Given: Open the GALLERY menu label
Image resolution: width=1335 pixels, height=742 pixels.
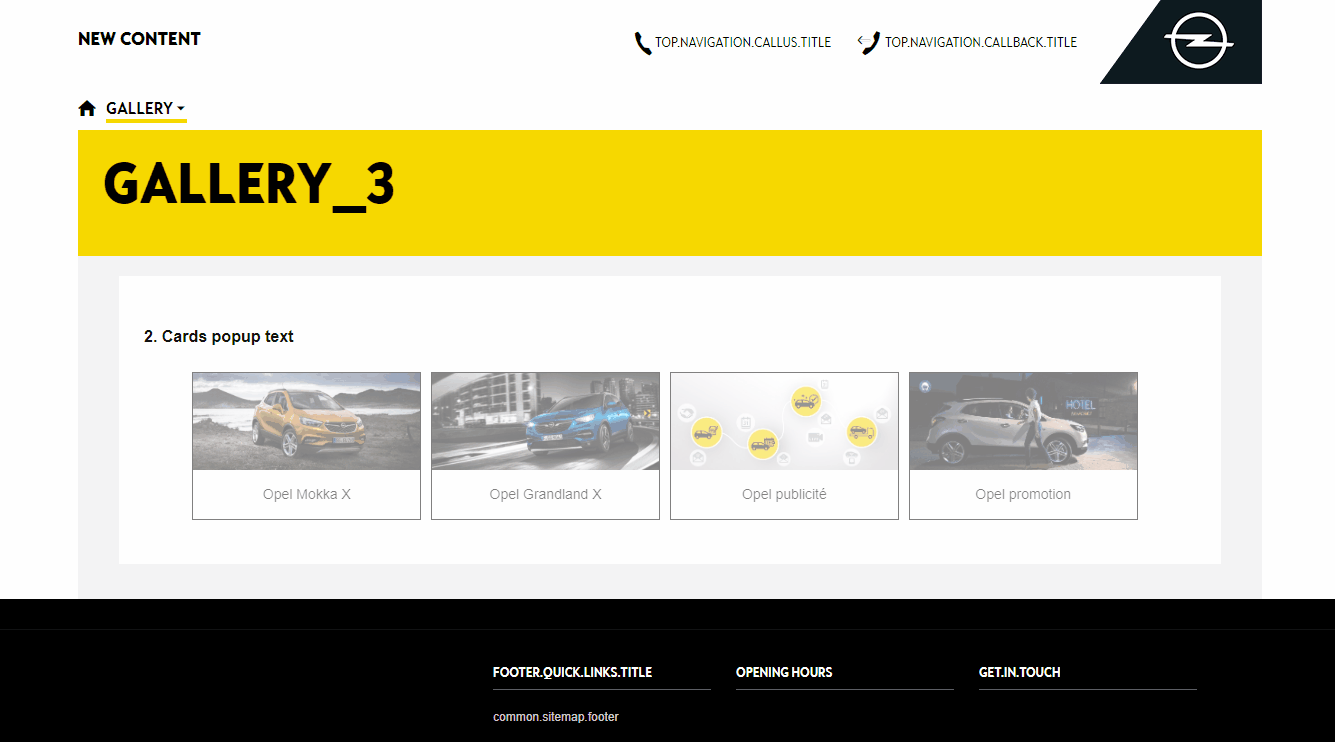Looking at the screenshot, I should [x=139, y=109].
